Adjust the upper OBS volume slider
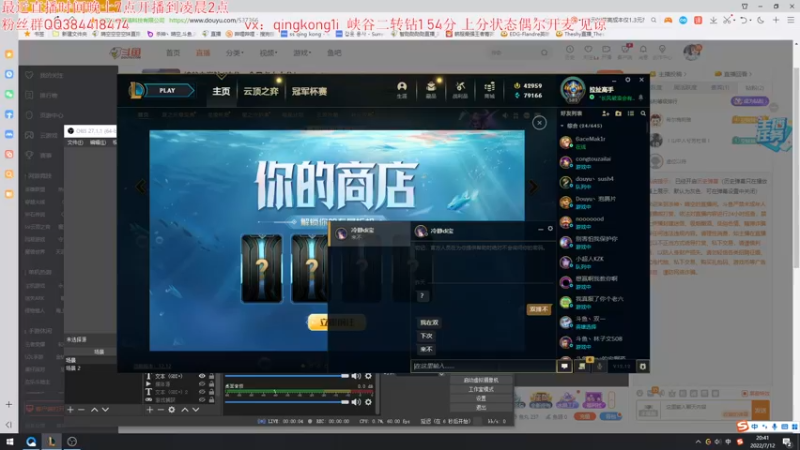Screen dimensions: 800x450 pos(287,376)
